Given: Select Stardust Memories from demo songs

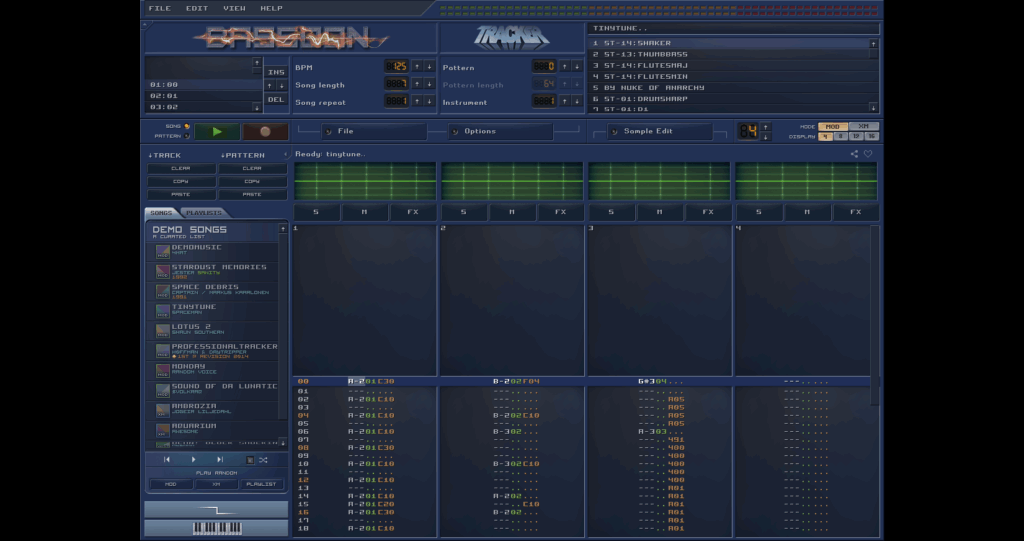Looking at the screenshot, I should pyautogui.click(x=218, y=271).
